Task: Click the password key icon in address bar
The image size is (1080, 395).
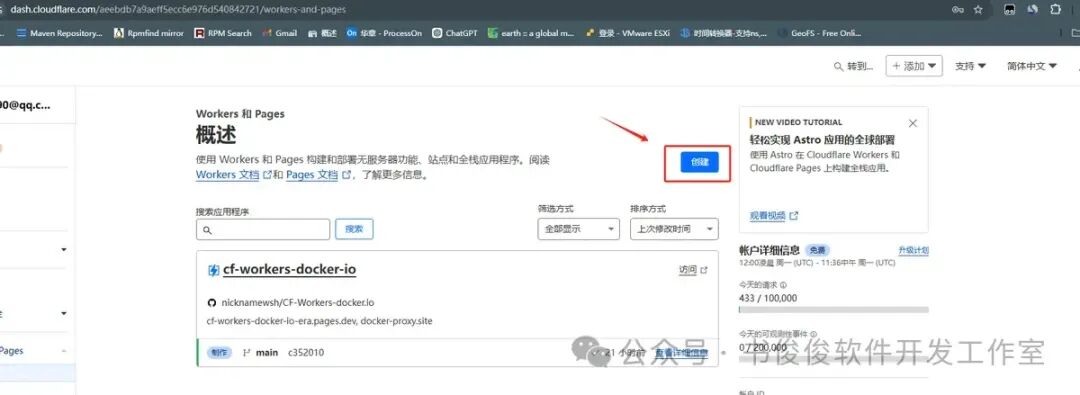Action: (x=957, y=10)
